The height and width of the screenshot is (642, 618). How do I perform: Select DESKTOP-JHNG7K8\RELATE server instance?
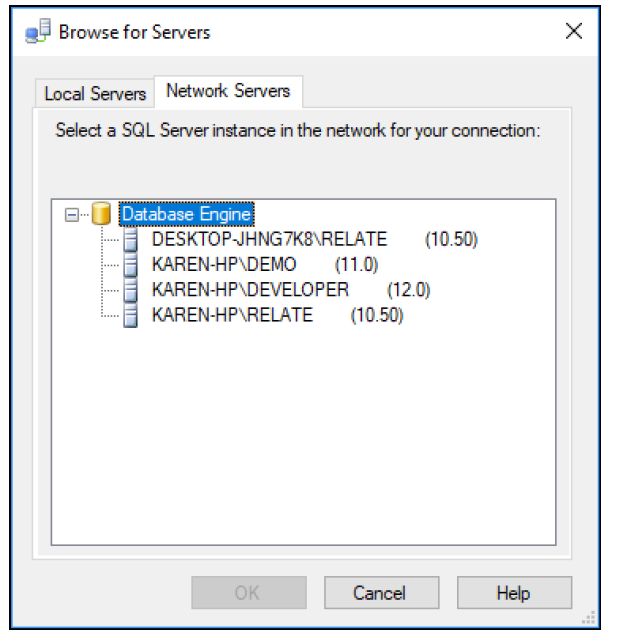(315, 240)
